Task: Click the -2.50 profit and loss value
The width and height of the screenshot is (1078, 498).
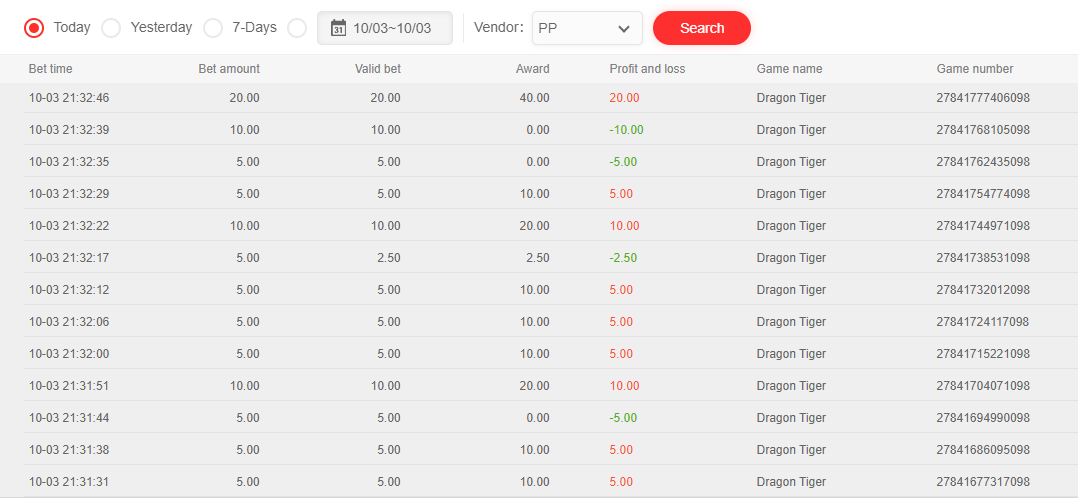Action: (623, 258)
